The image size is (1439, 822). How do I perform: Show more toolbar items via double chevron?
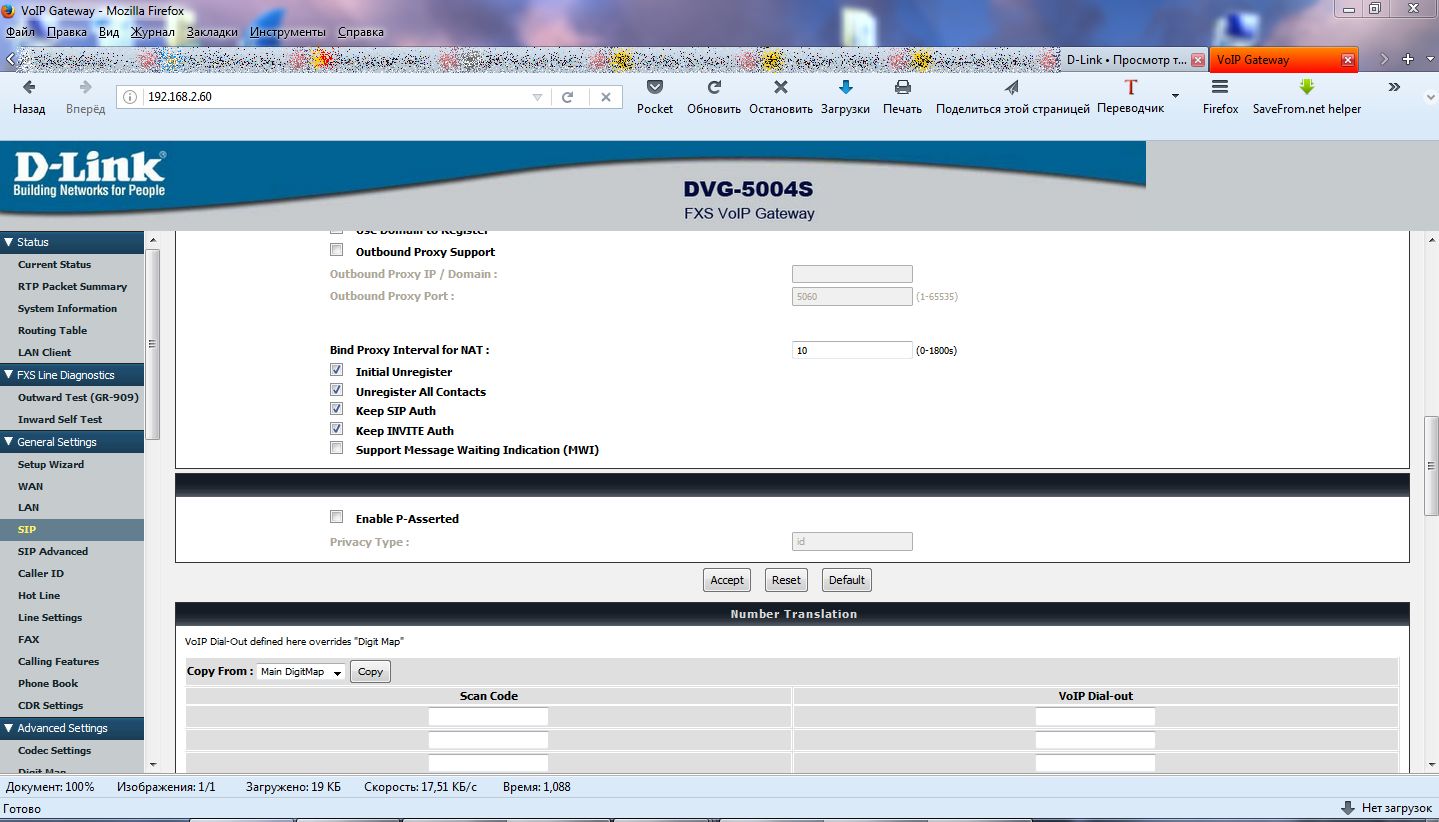click(1395, 87)
